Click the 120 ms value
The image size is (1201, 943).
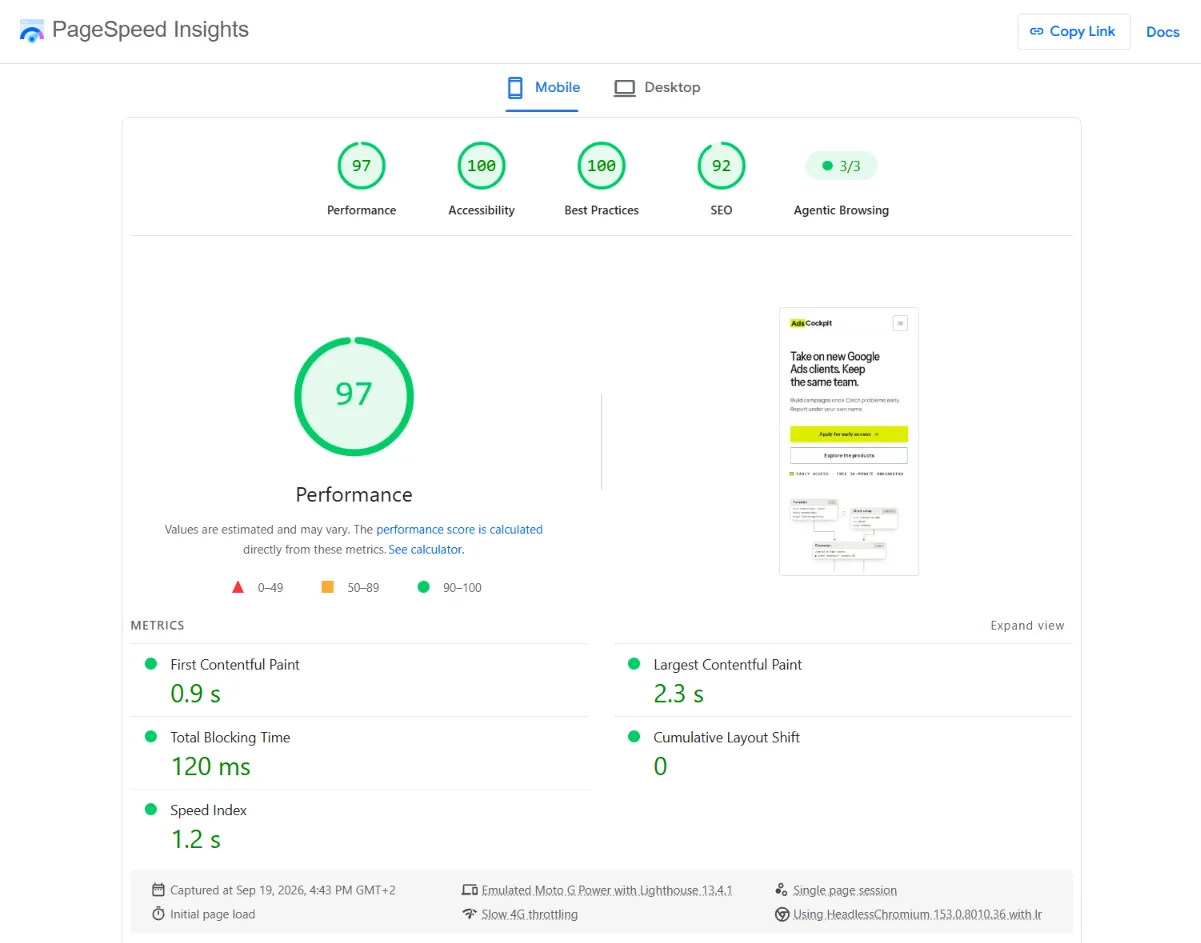211,766
